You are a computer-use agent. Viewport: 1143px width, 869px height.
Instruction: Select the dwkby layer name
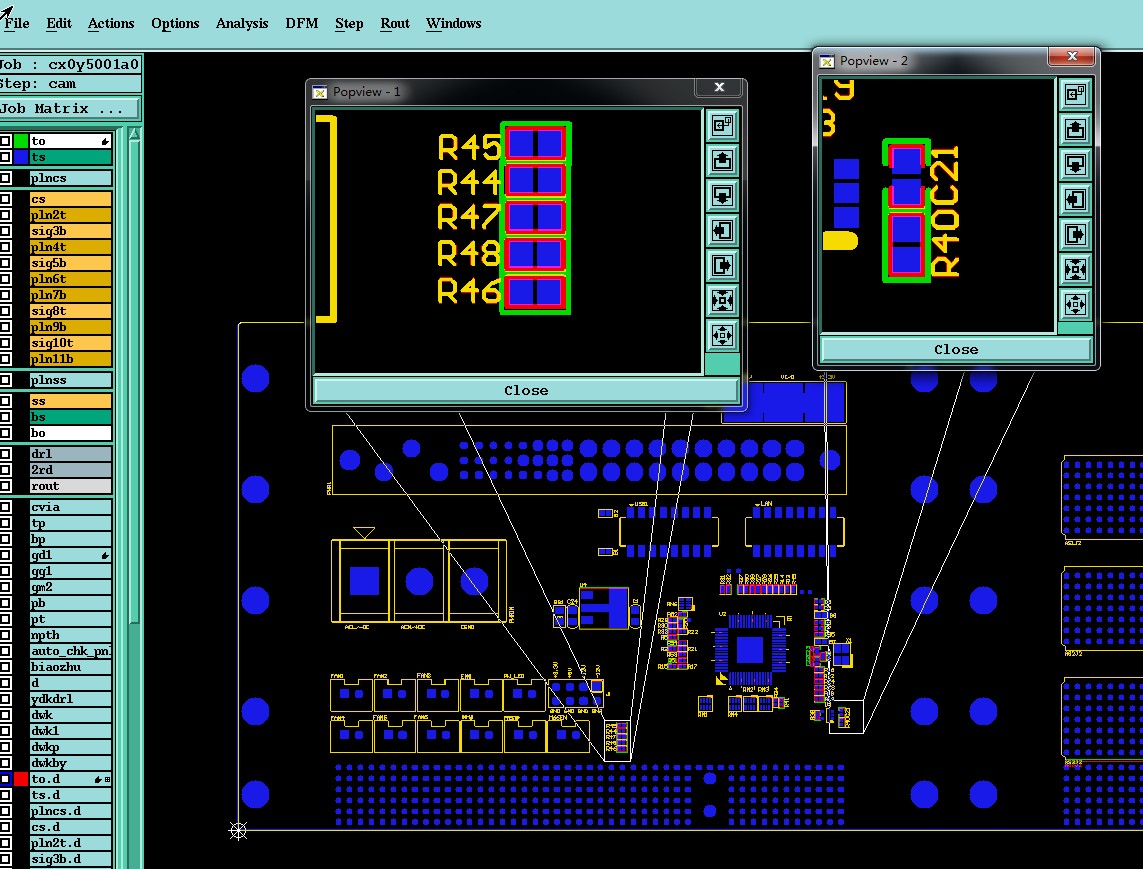pos(71,763)
